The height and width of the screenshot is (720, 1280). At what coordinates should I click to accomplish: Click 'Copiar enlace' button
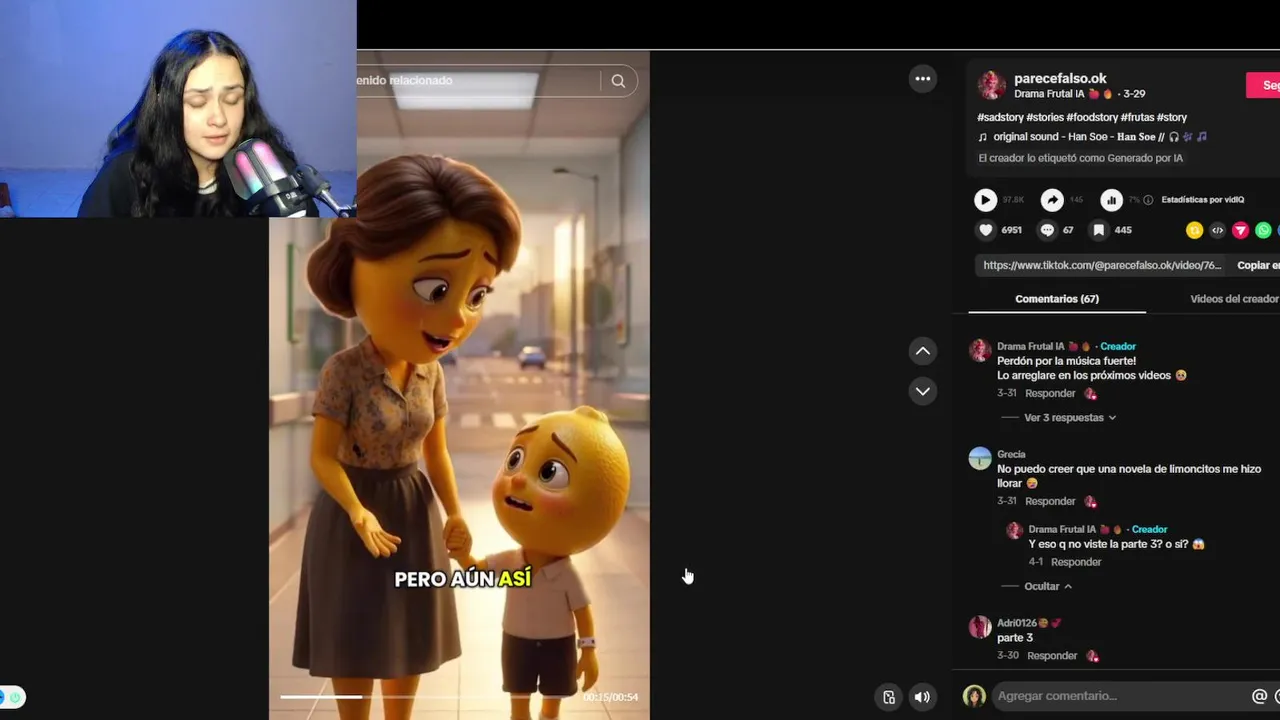click(1258, 265)
